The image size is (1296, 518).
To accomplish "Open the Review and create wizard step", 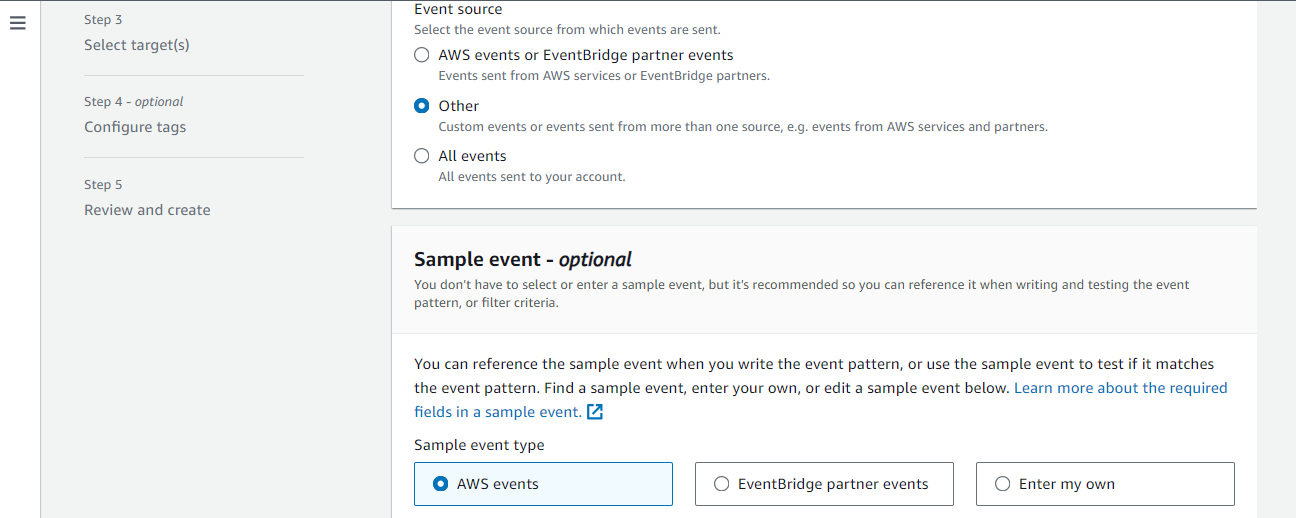I will (147, 210).
